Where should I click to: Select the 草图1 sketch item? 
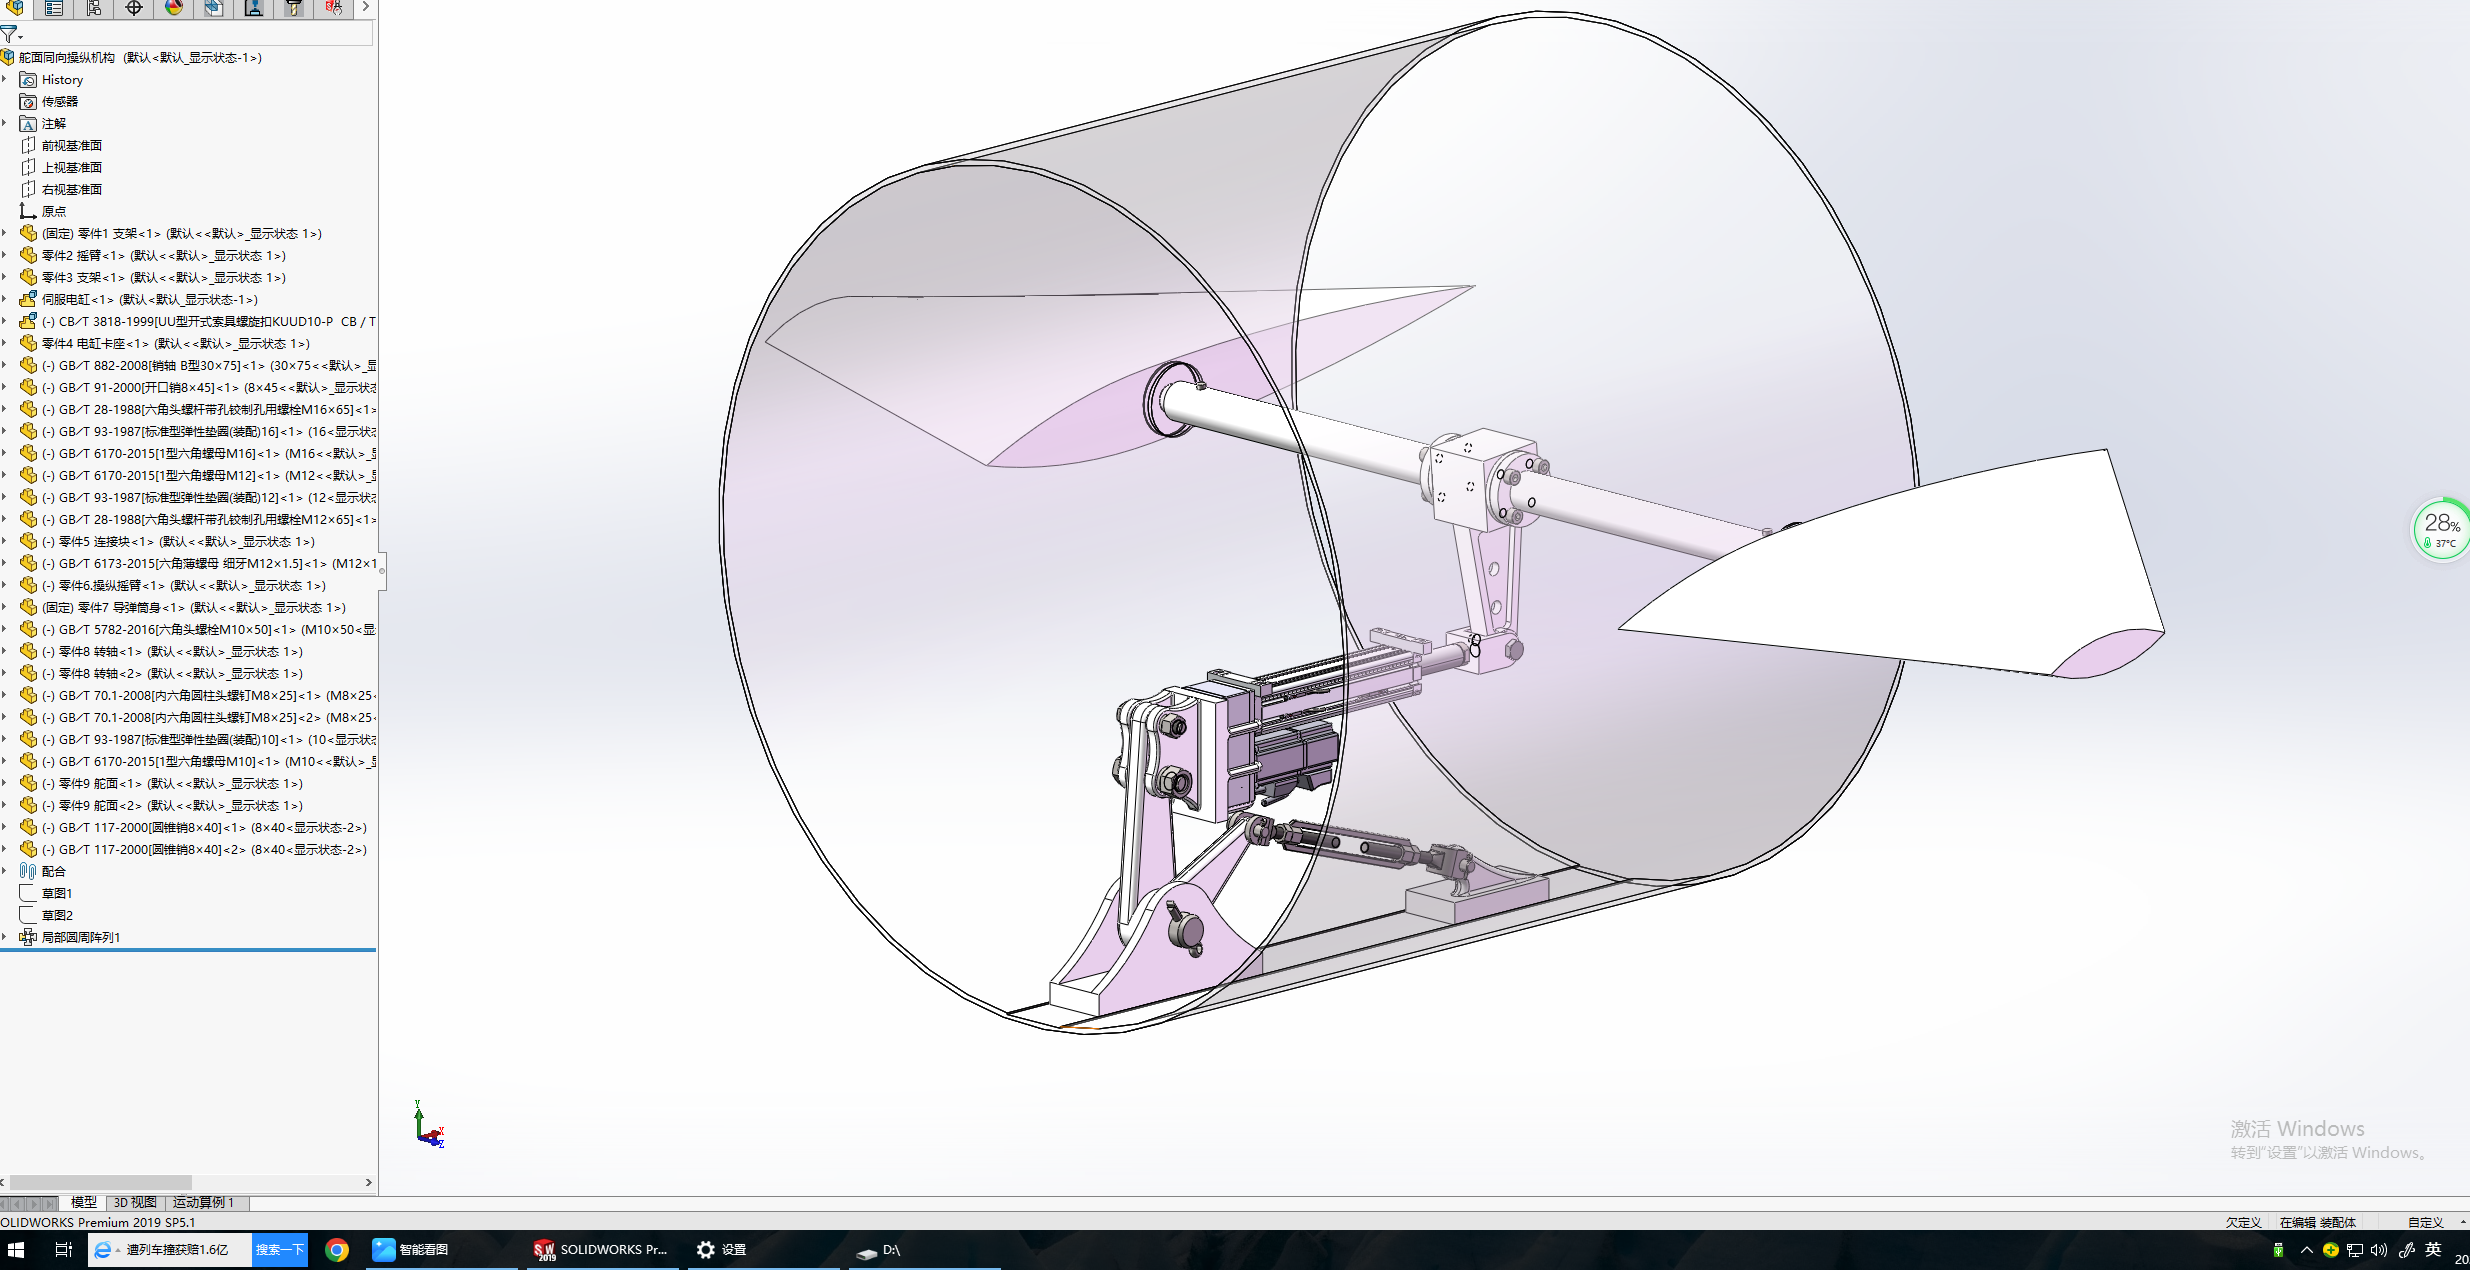57,893
